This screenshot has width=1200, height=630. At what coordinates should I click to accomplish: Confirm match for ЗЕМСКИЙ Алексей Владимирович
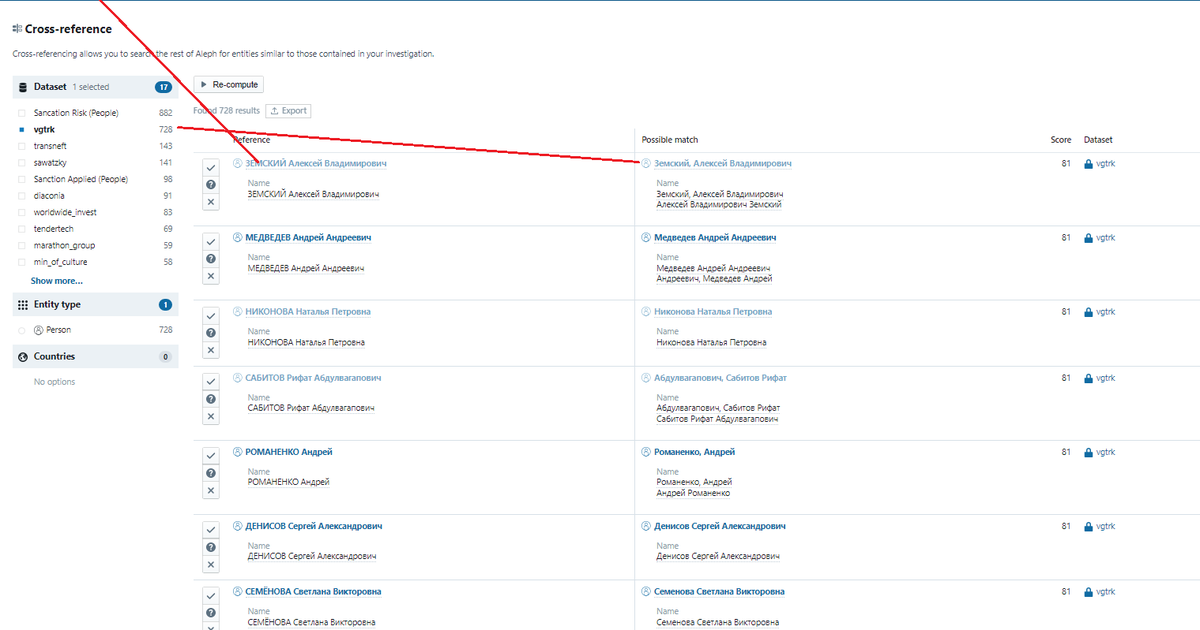210,168
